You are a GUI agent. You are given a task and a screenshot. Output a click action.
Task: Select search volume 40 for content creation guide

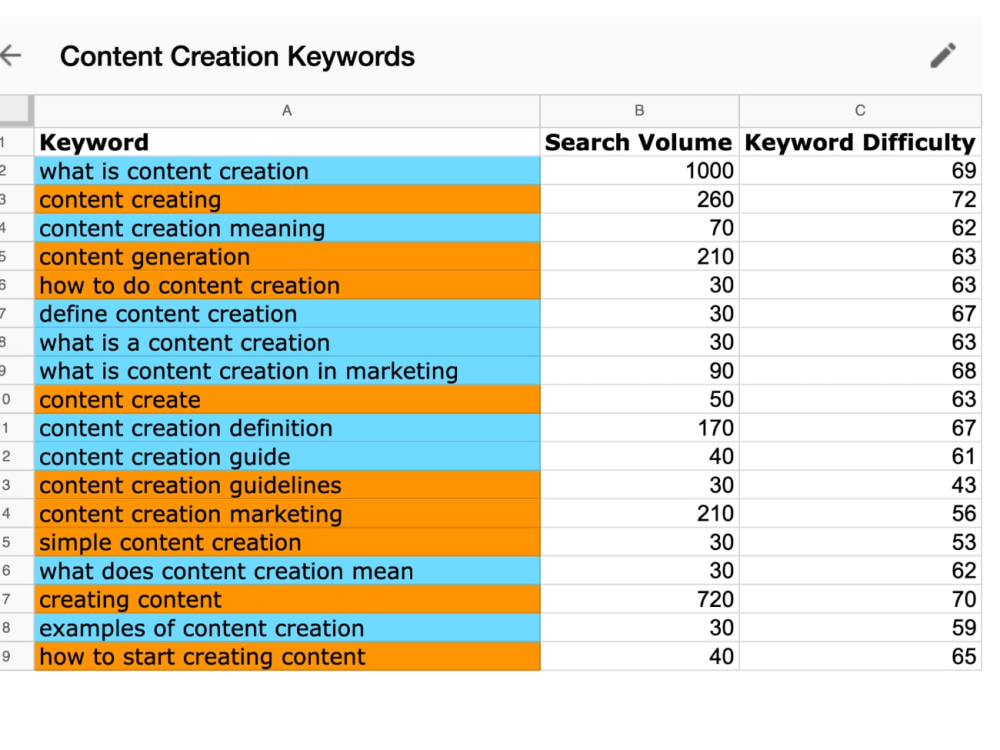coord(640,457)
